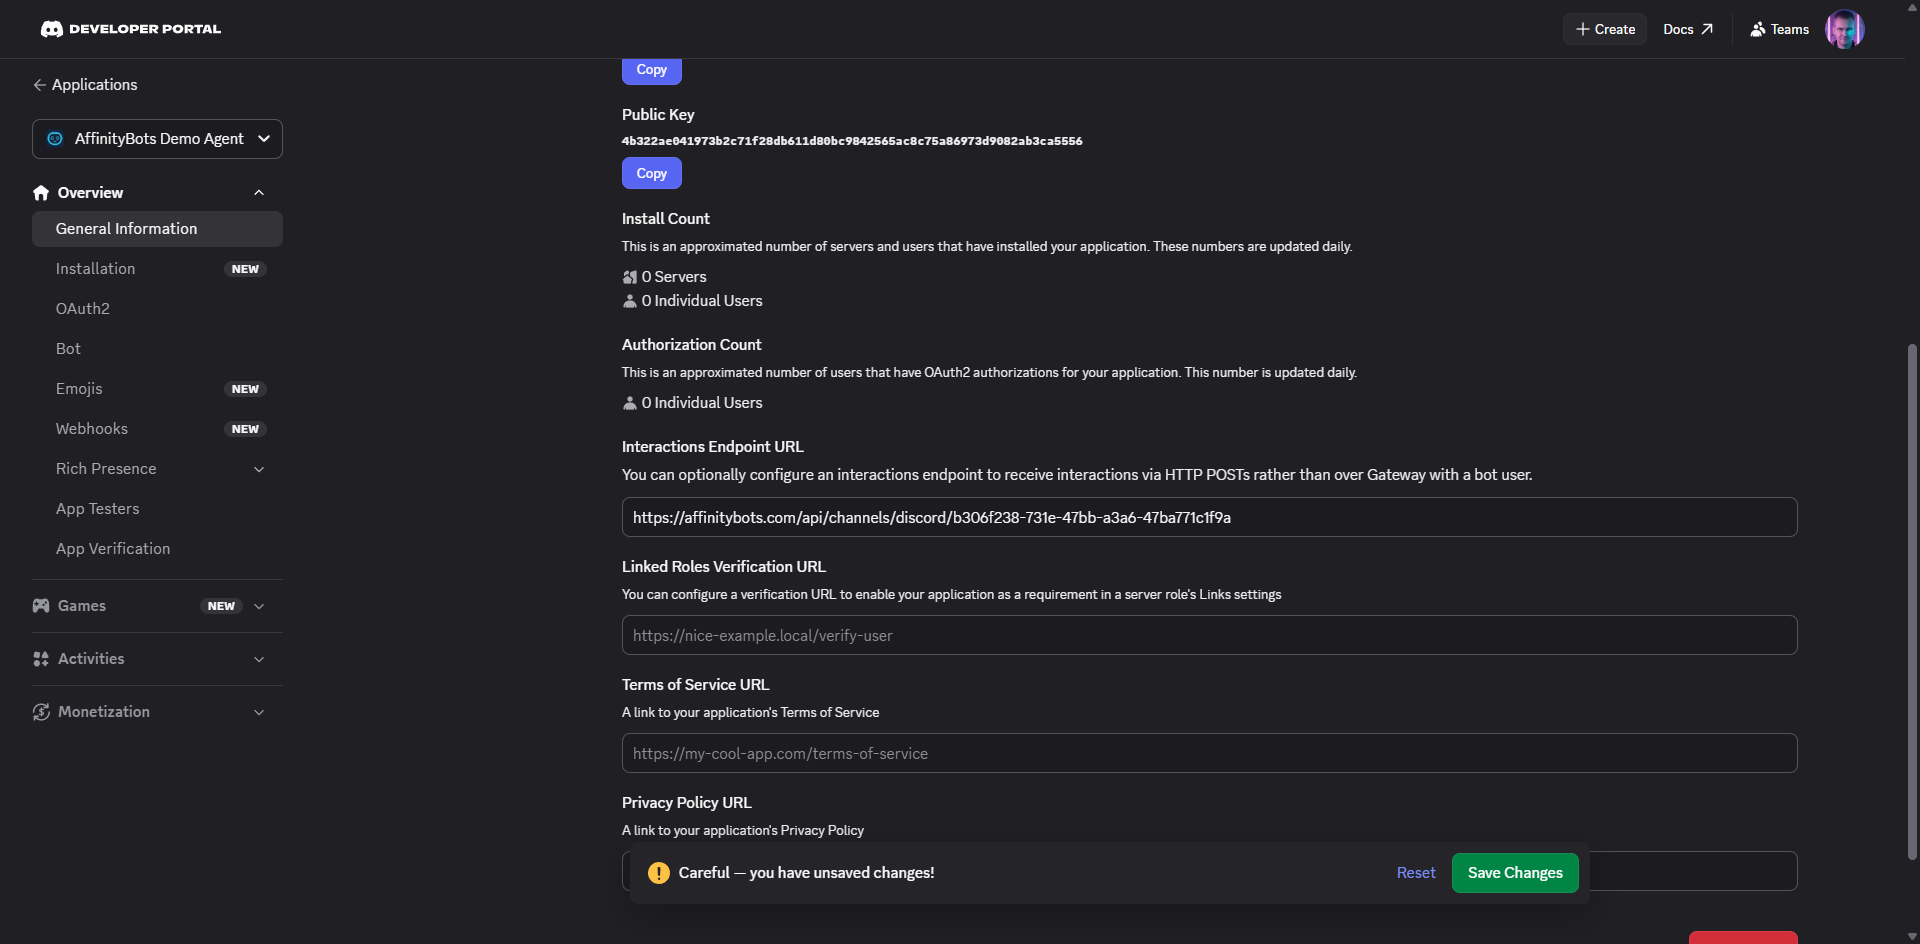Click the plus icon on the Create button
The width and height of the screenshot is (1920, 944).
pyautogui.click(x=1581, y=29)
